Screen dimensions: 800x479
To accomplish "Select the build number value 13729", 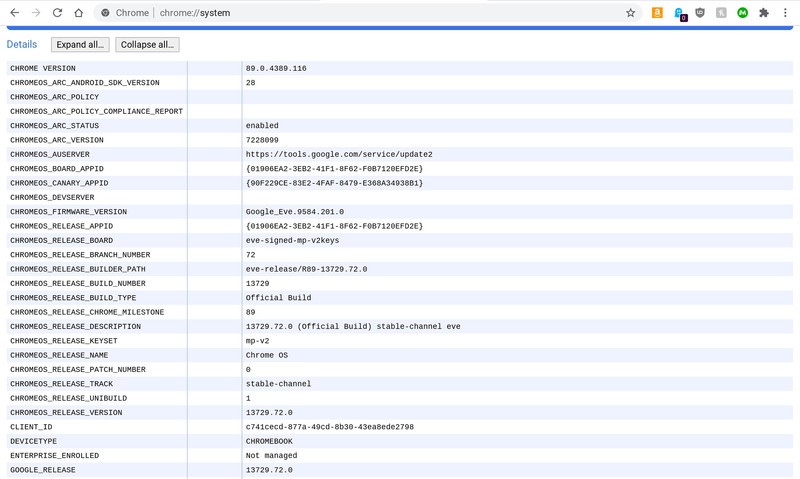I will tap(258, 283).
